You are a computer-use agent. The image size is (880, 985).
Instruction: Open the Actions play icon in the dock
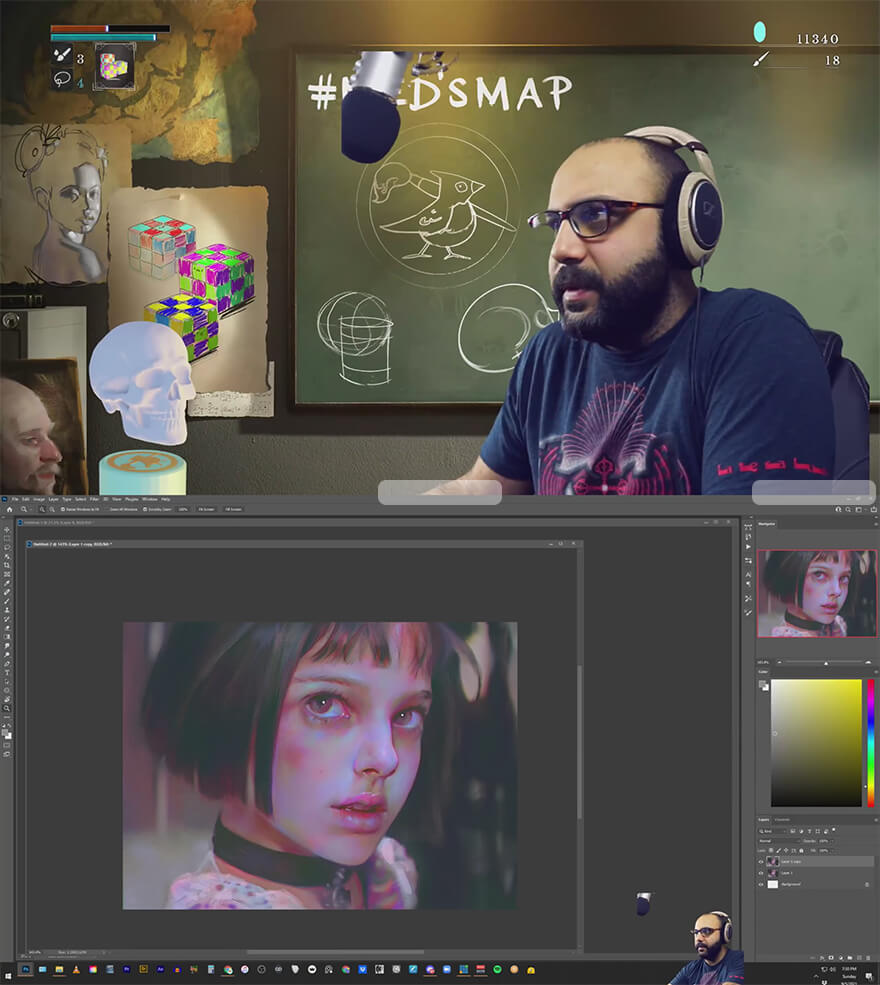pyautogui.click(x=748, y=547)
